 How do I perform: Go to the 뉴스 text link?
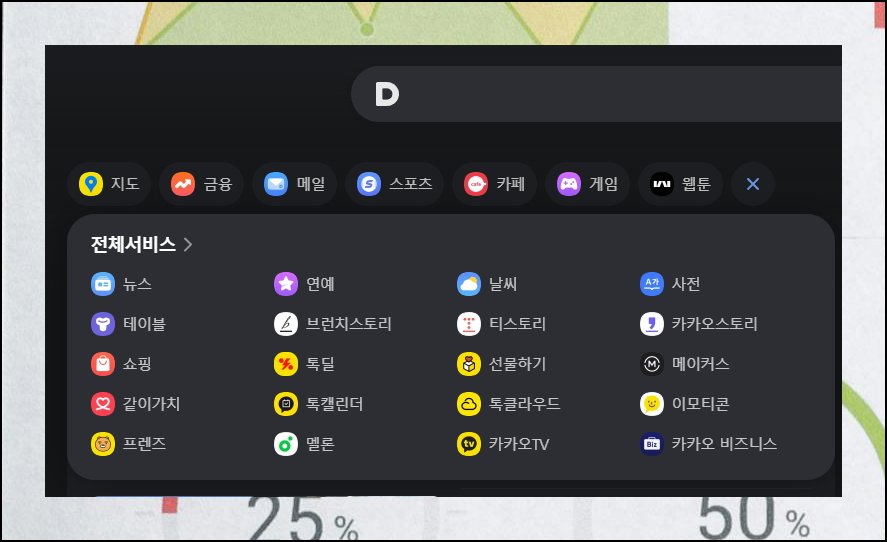pyautogui.click(x=137, y=284)
